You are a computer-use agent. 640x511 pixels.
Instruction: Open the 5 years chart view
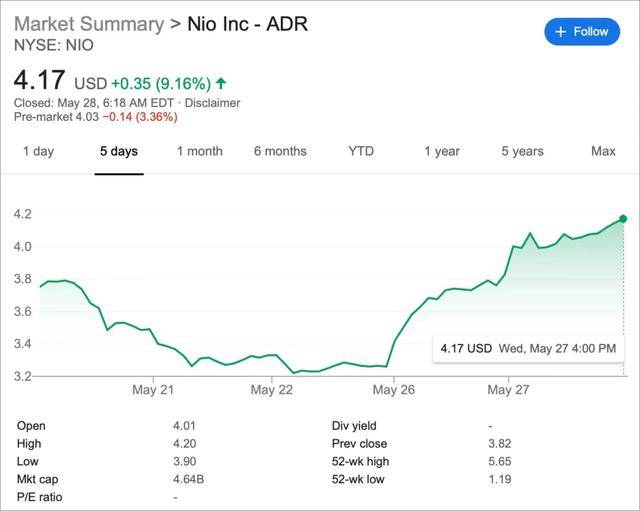(522, 151)
